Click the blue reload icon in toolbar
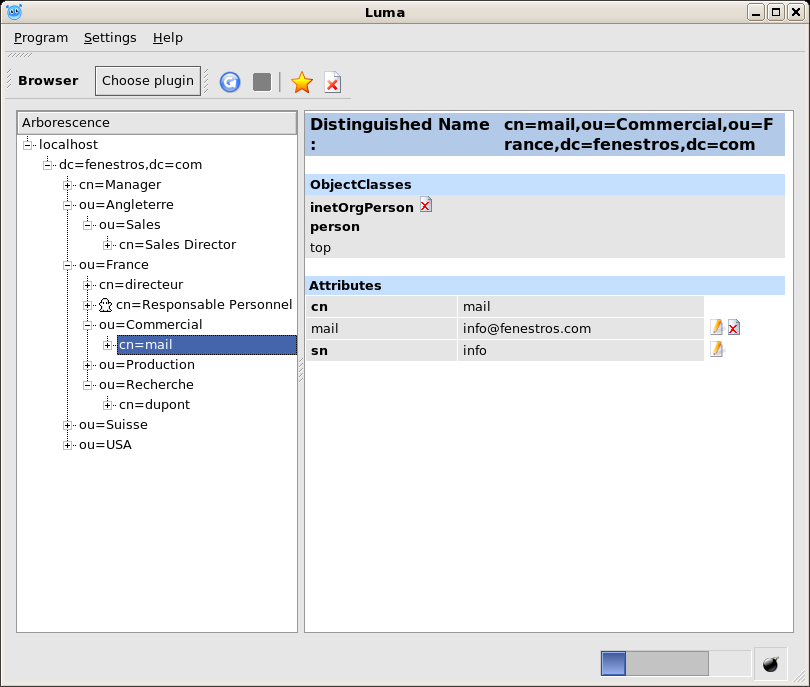810x687 pixels. 230,82
